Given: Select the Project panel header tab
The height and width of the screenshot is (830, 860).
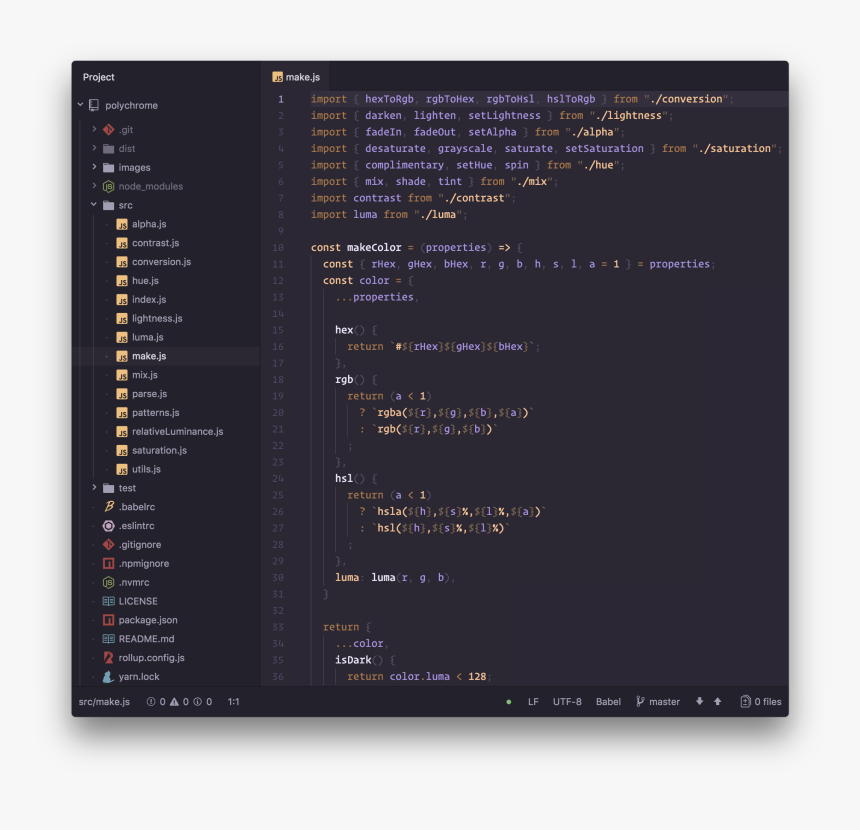Looking at the screenshot, I should click(99, 77).
